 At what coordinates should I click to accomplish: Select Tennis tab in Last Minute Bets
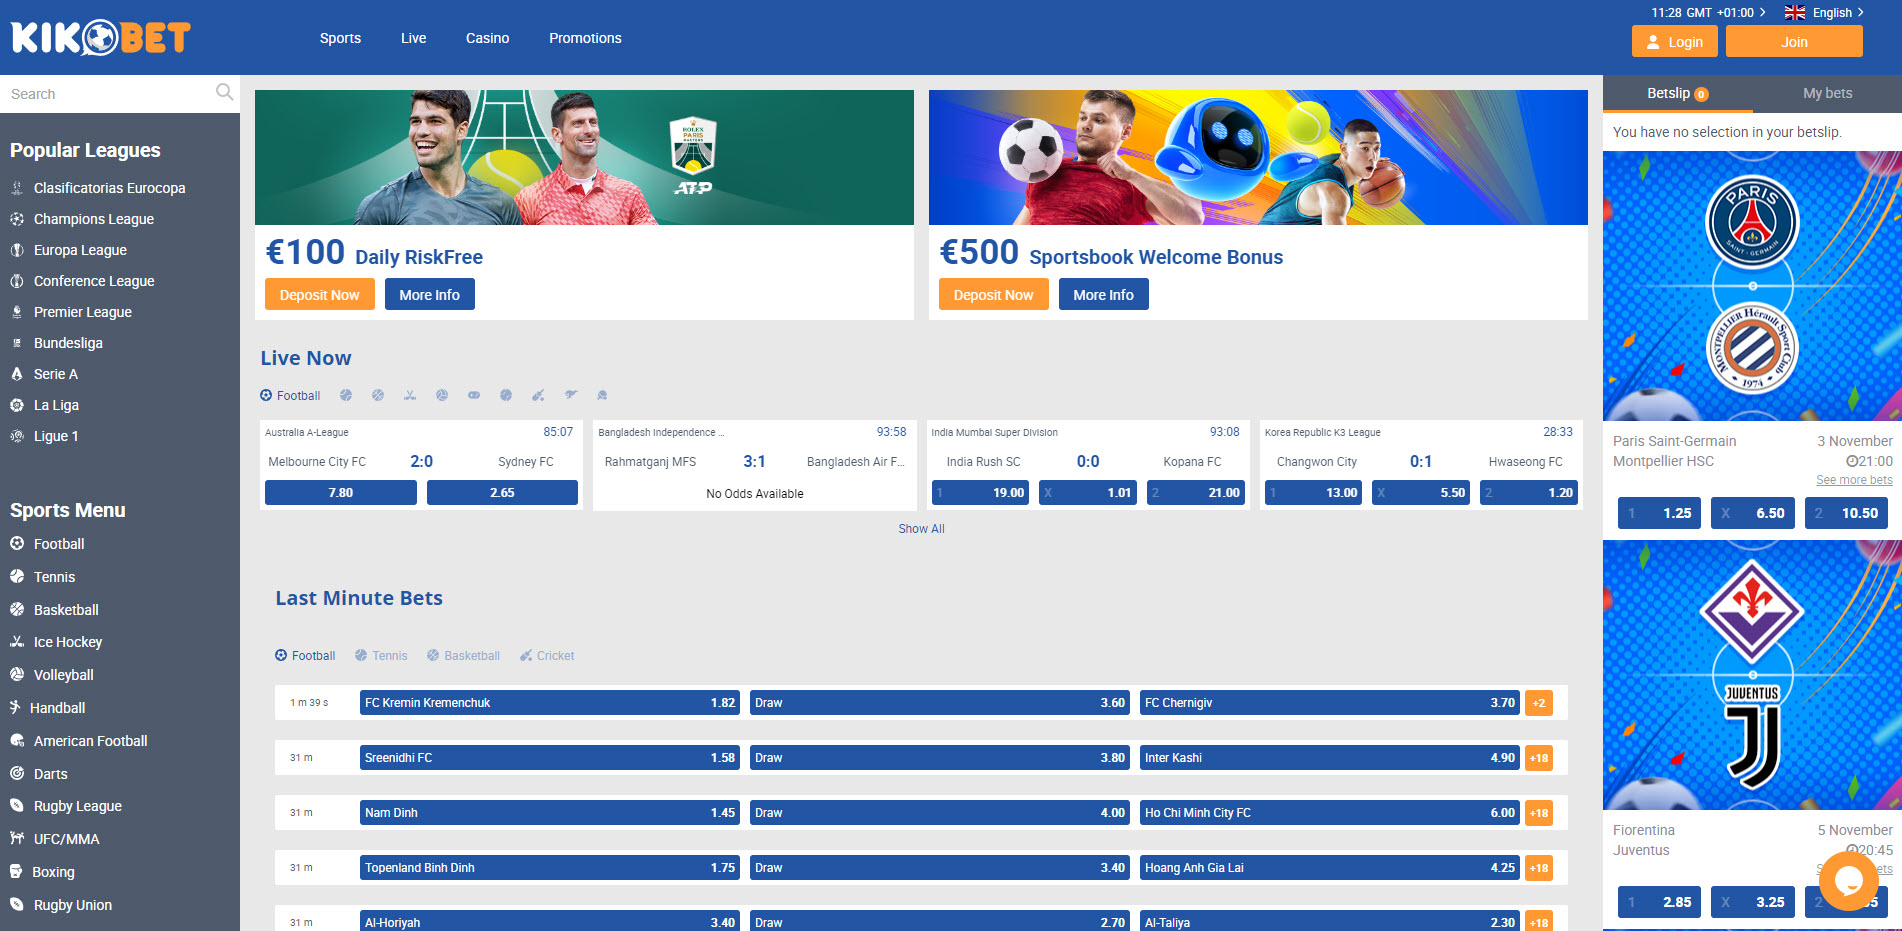point(381,656)
